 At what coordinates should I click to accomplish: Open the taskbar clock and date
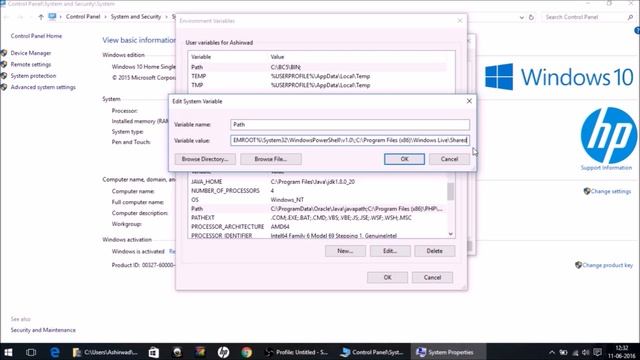[621, 352]
